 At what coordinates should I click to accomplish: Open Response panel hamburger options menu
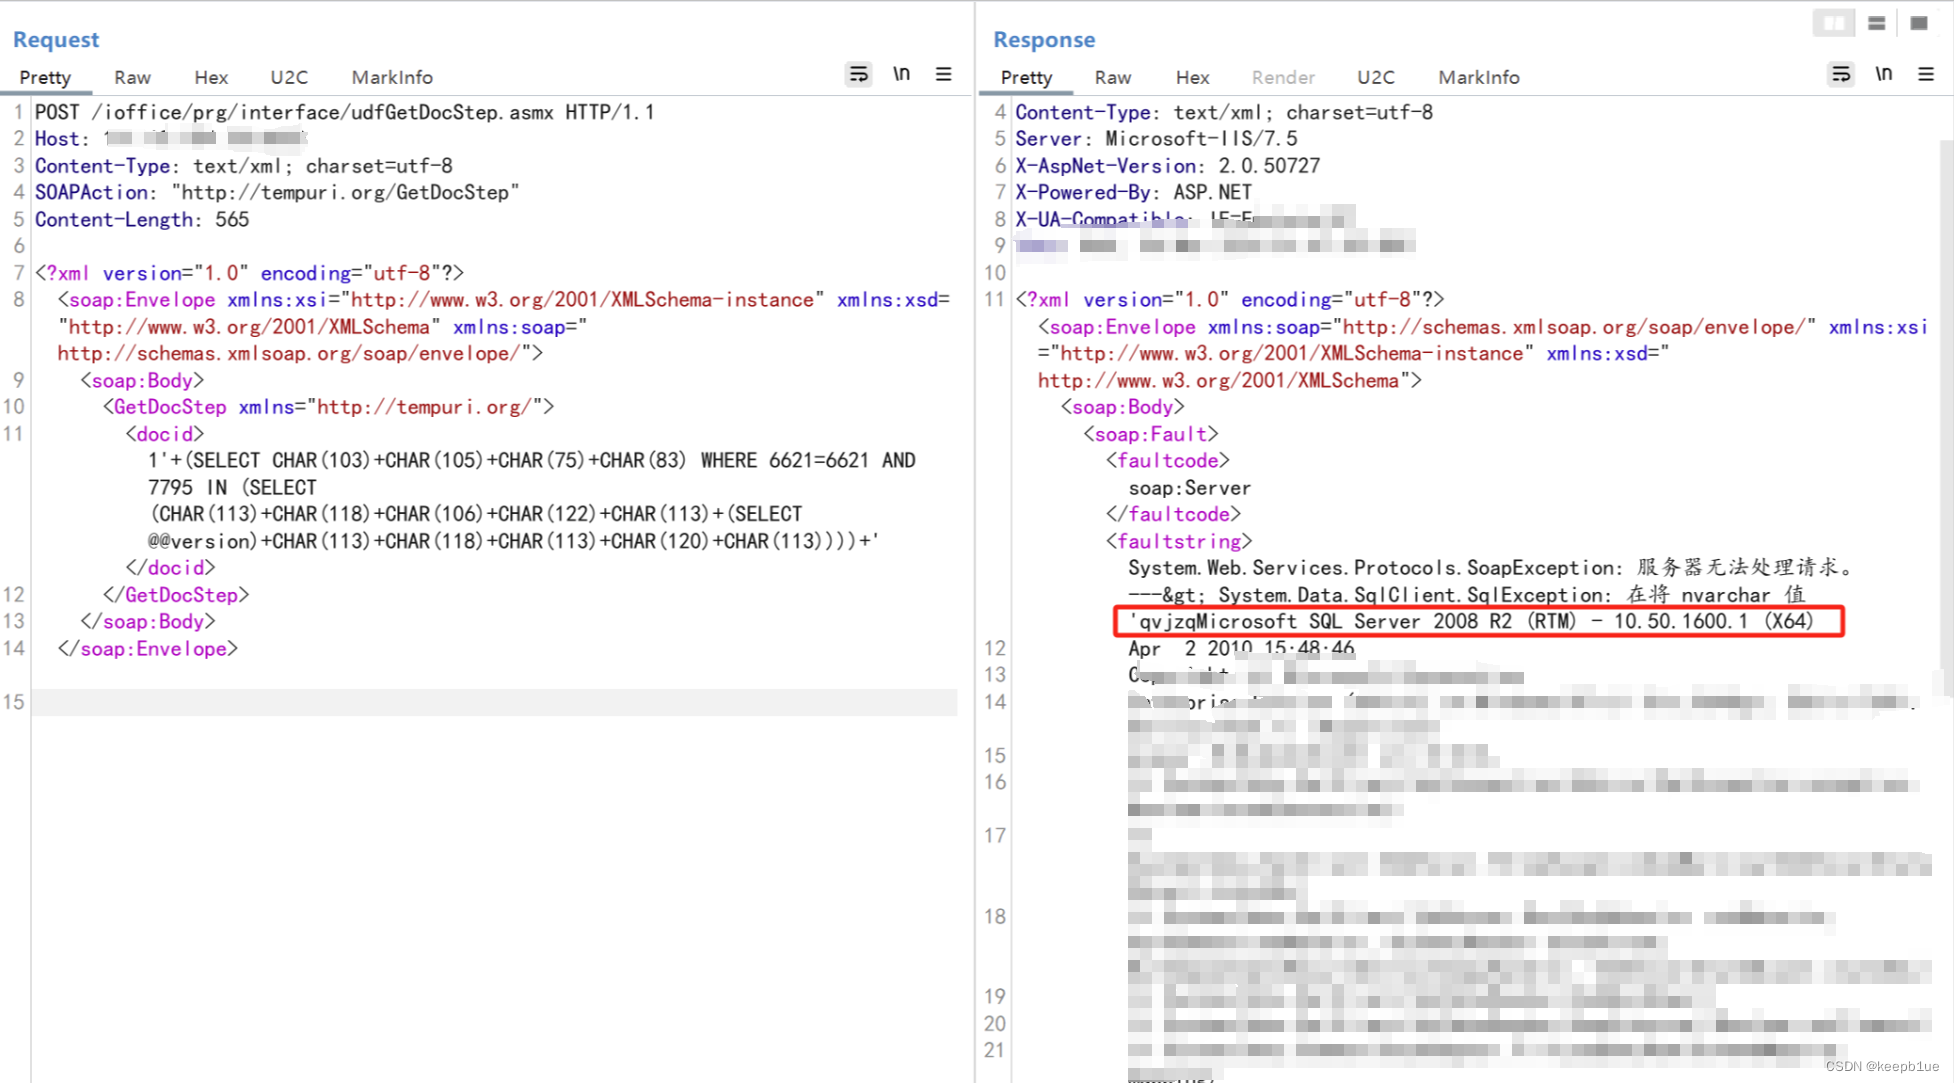(1926, 75)
